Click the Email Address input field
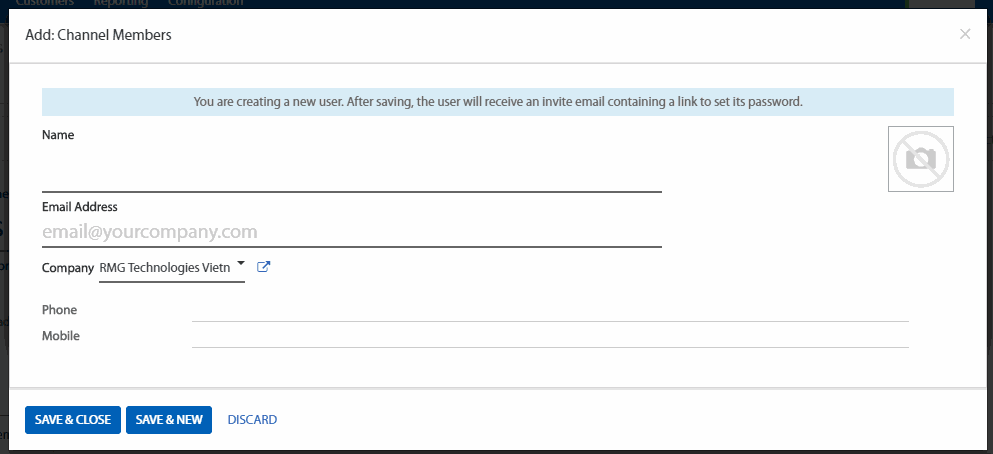 click(351, 232)
